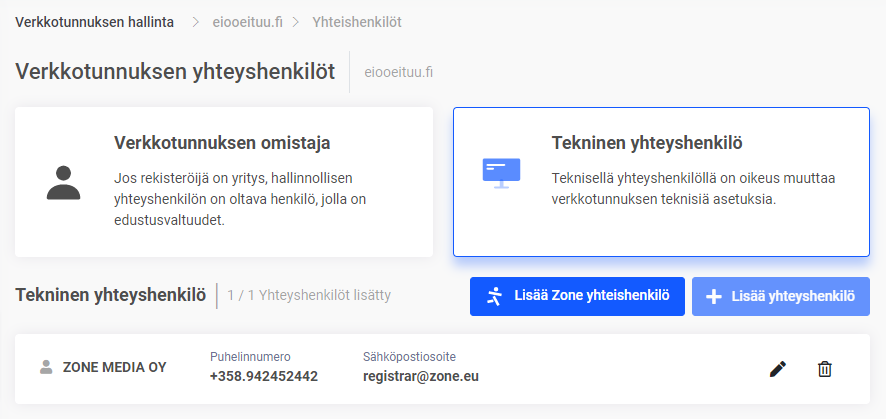Click the ZONE MEDIA OY contact name
Viewport: 886px width, 419px height.
point(114,367)
